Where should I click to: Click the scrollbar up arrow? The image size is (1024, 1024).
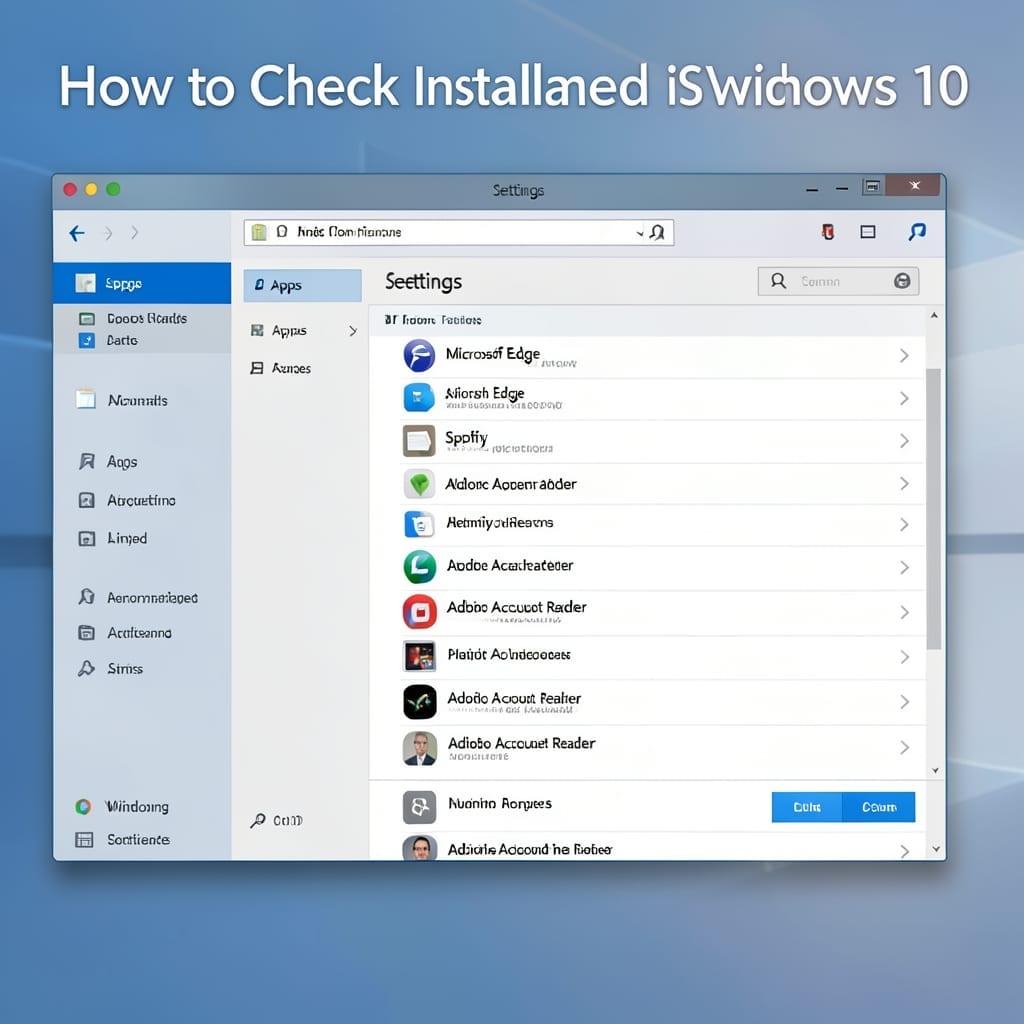(x=935, y=315)
